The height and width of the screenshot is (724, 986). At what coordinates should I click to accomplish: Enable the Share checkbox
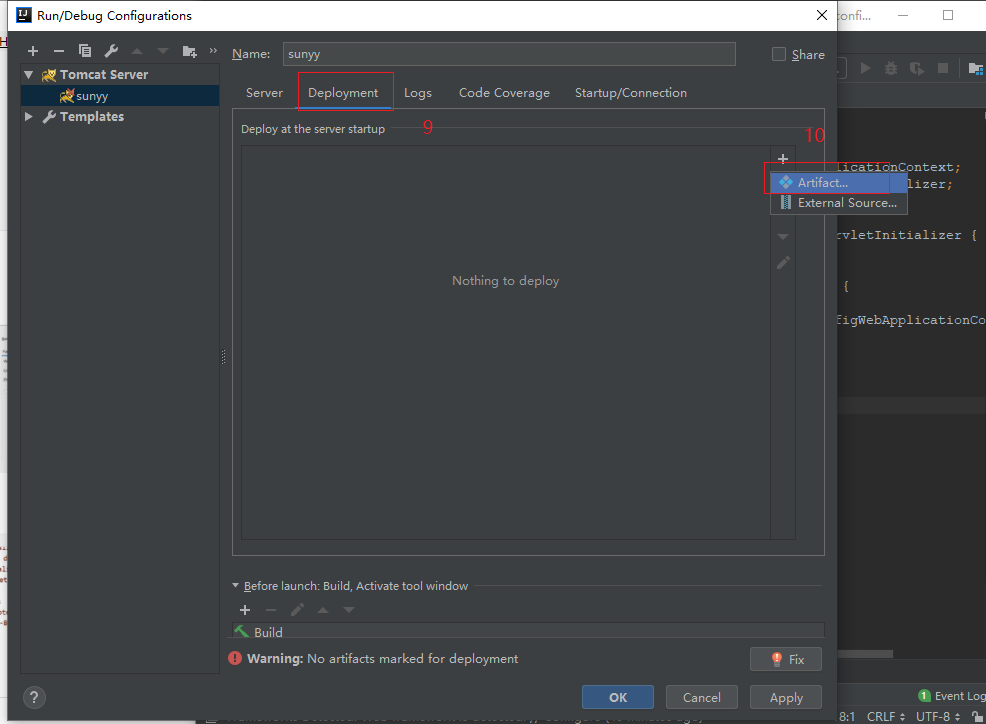[x=779, y=55]
